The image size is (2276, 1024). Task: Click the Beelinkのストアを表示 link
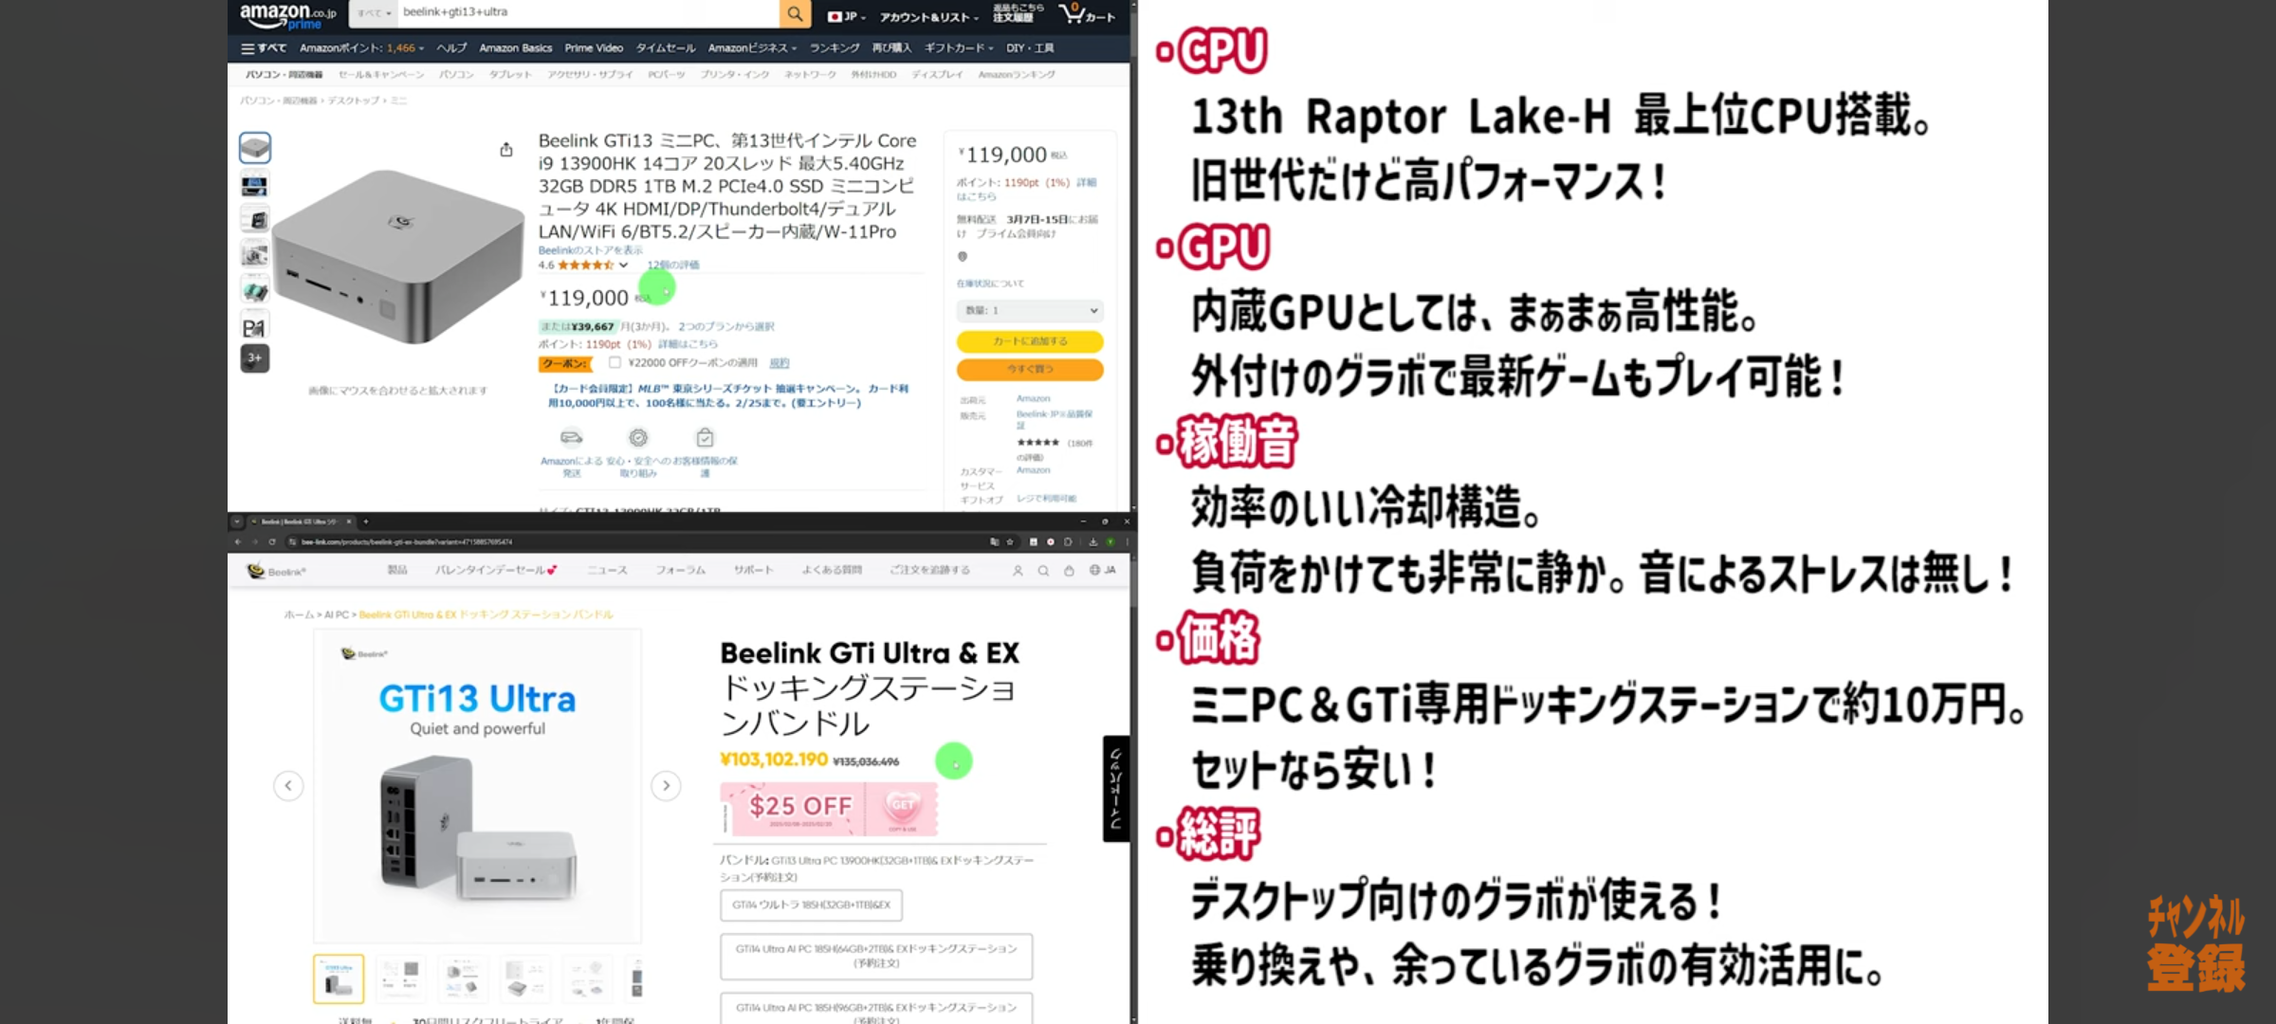[x=590, y=250]
